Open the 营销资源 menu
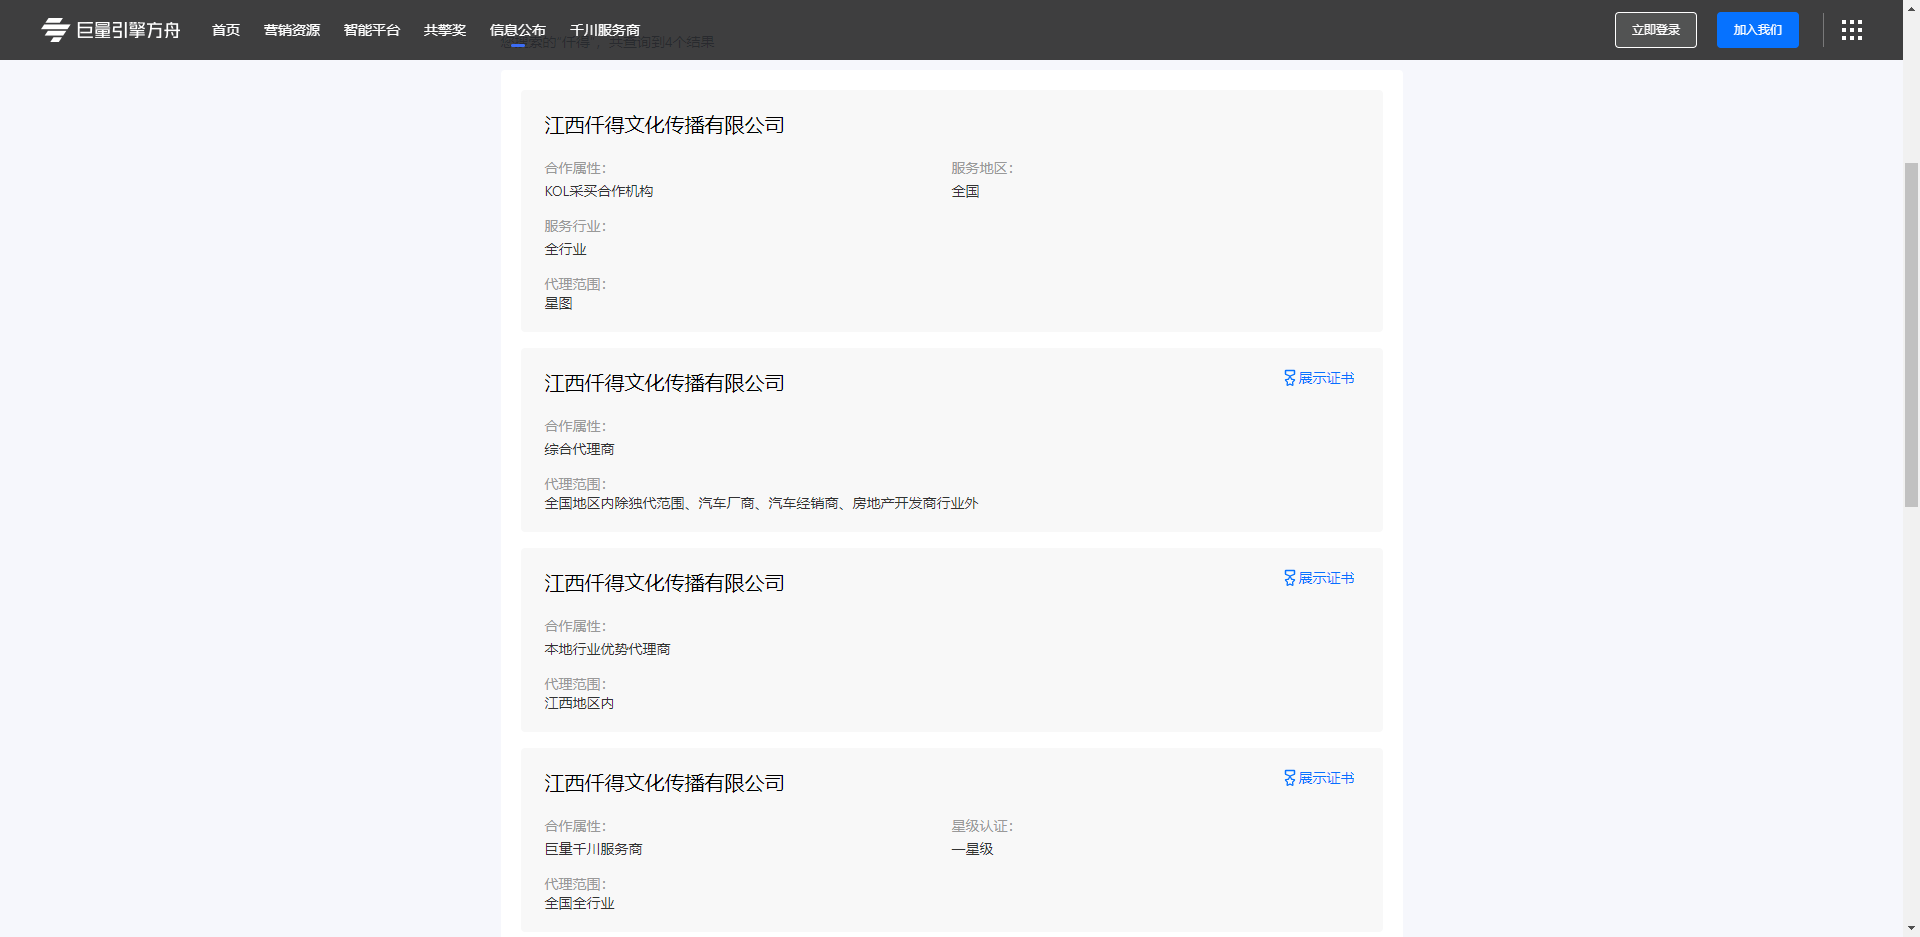1920x937 pixels. (x=292, y=30)
